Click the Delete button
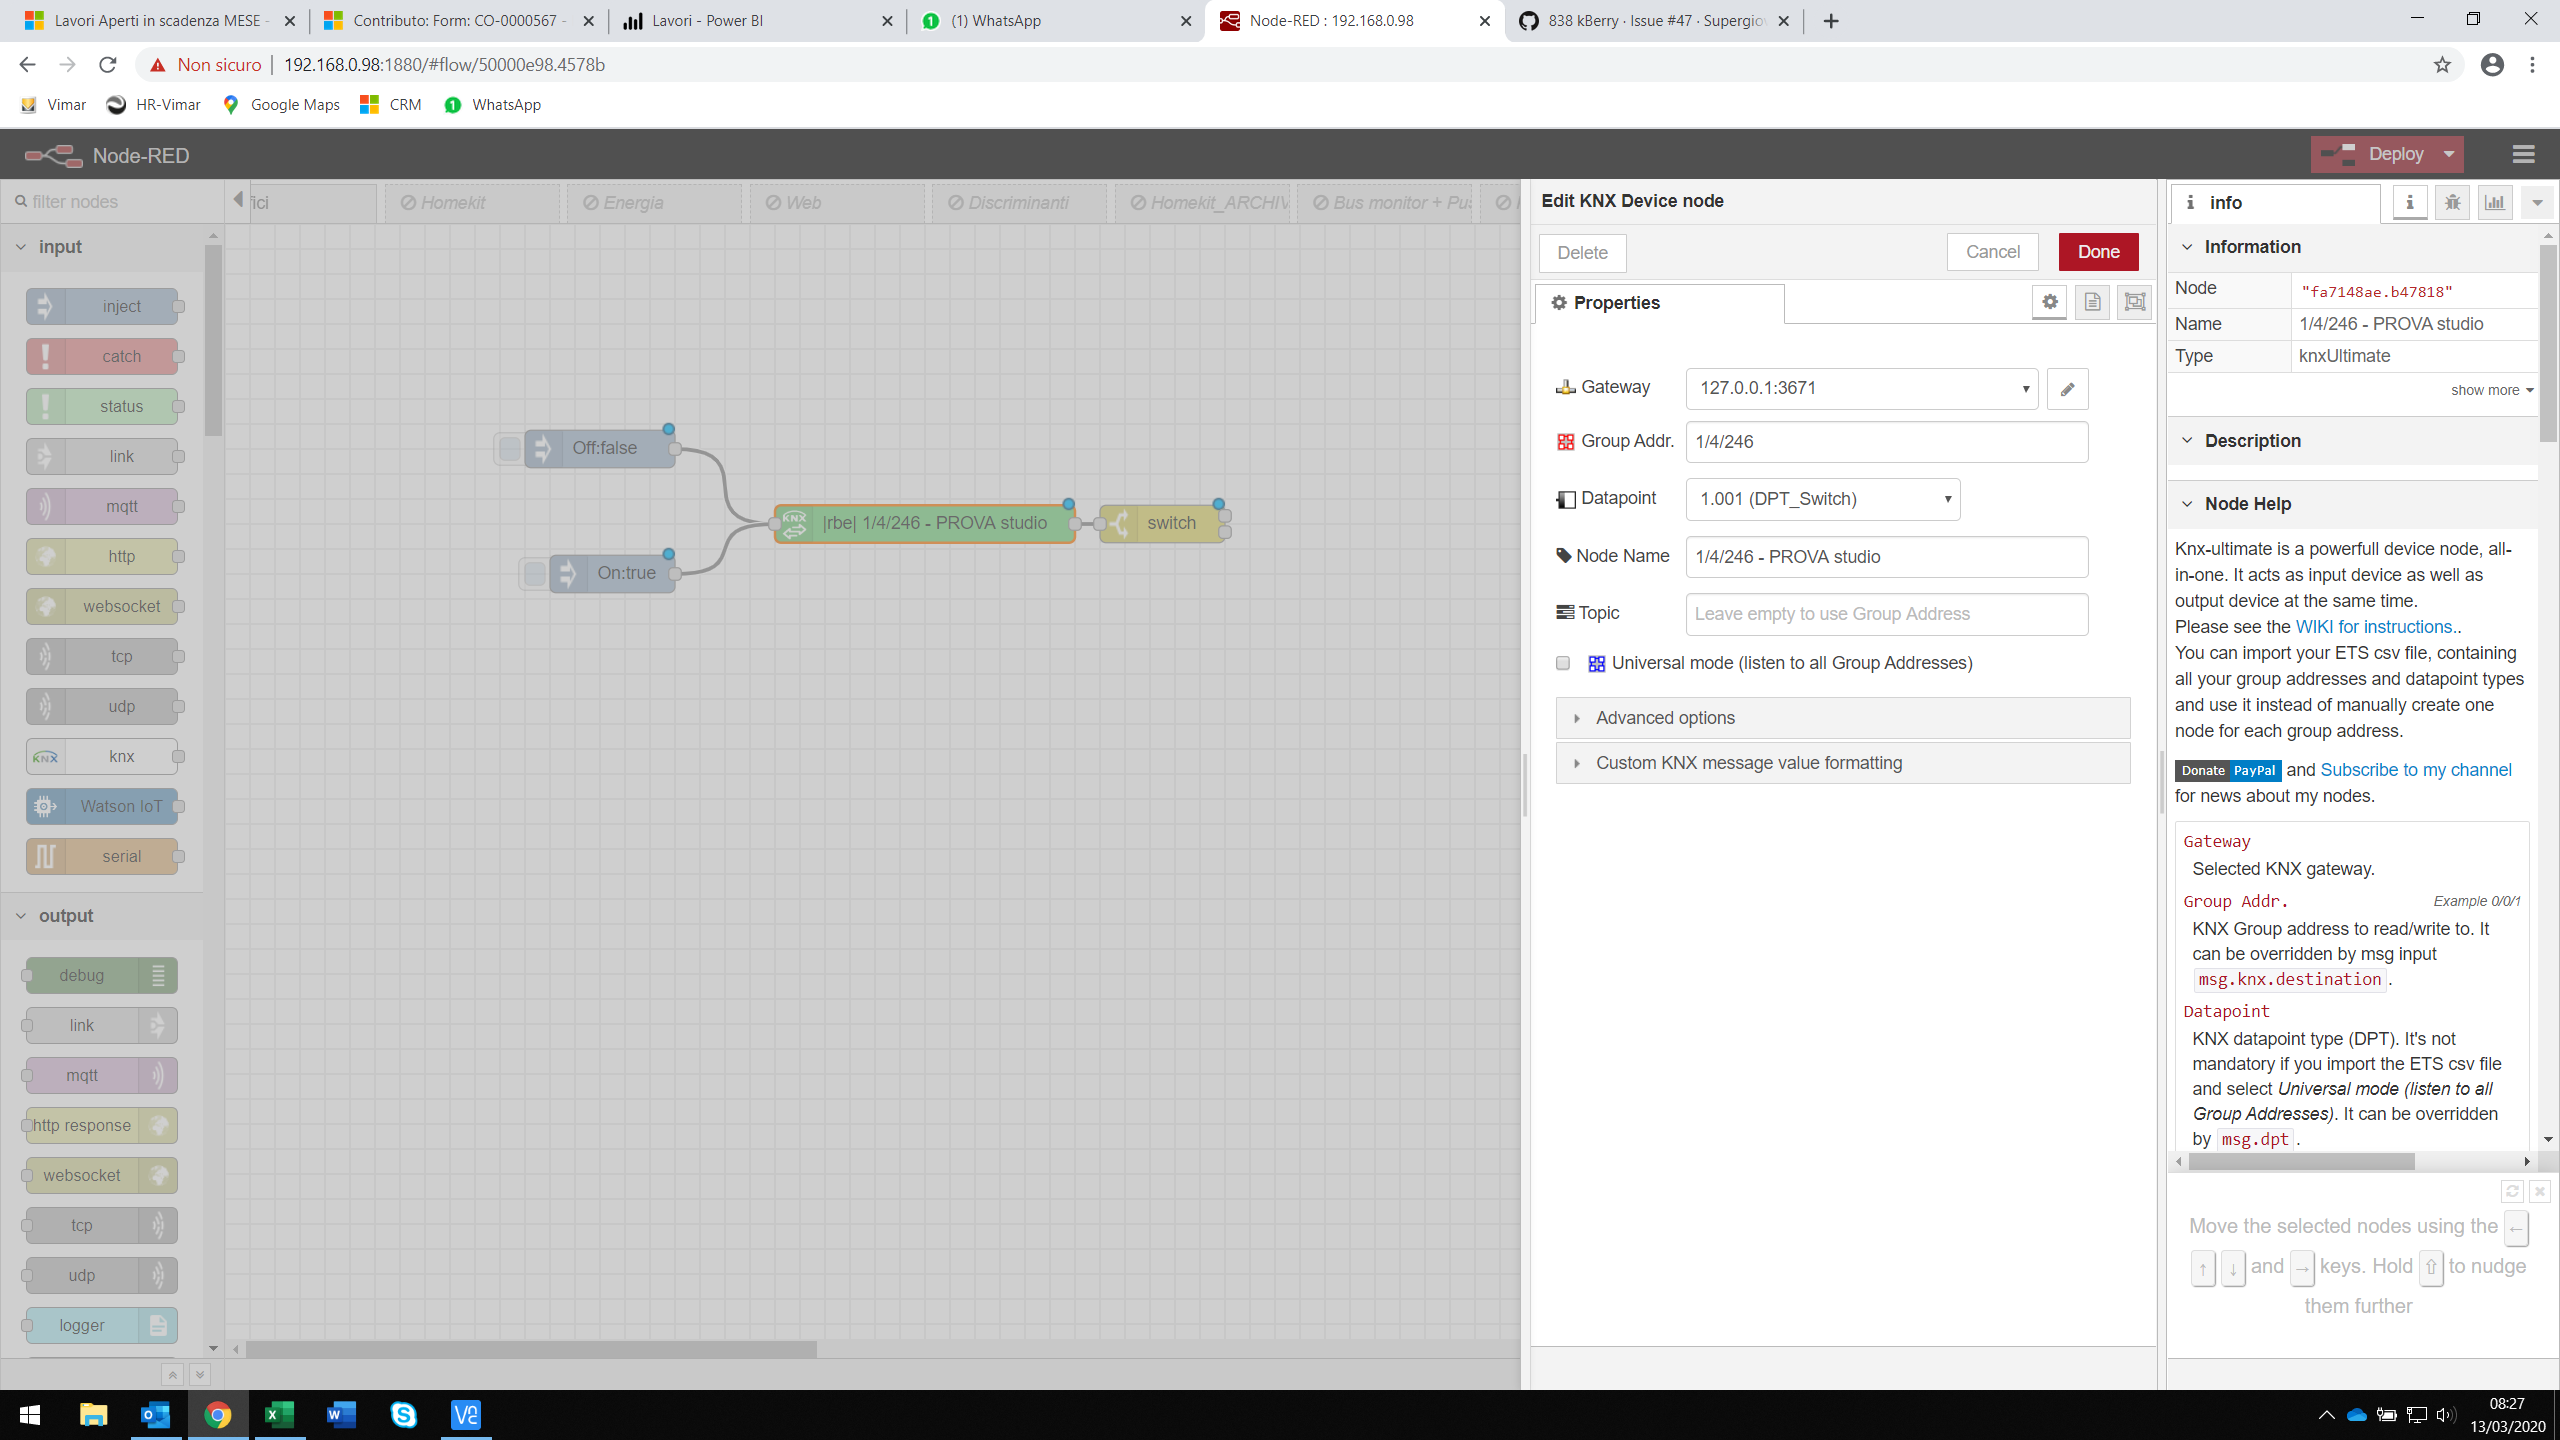Image resolution: width=2560 pixels, height=1440 pixels. (x=1582, y=253)
